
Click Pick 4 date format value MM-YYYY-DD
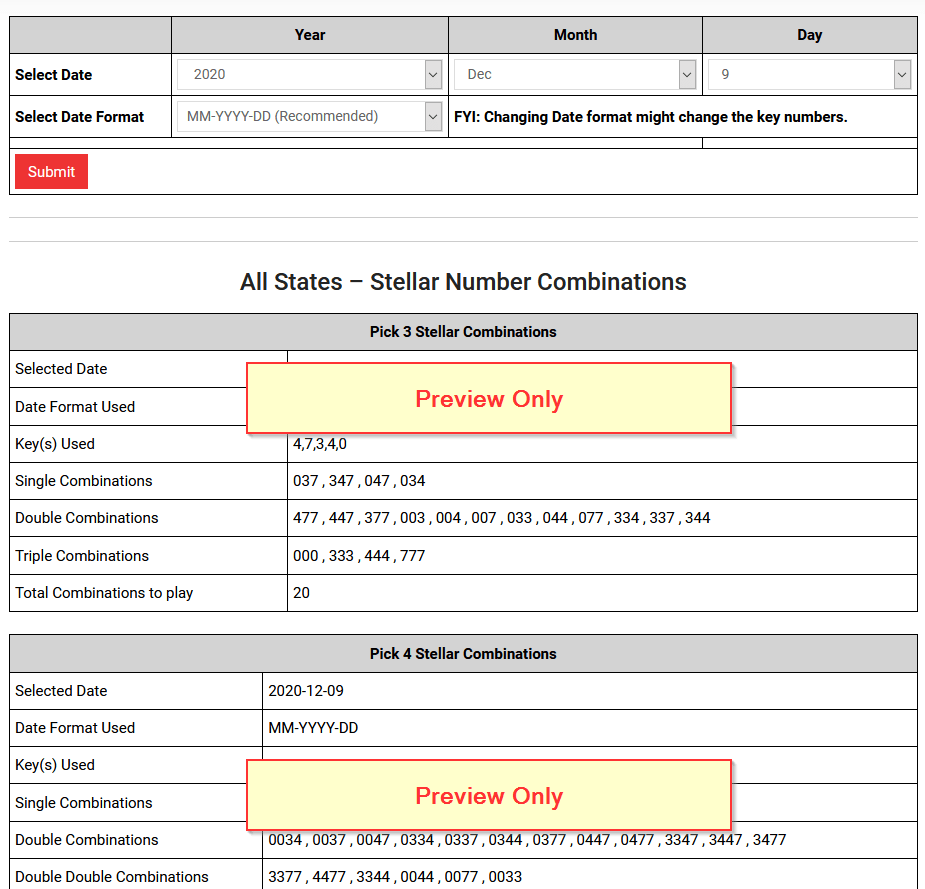313,728
